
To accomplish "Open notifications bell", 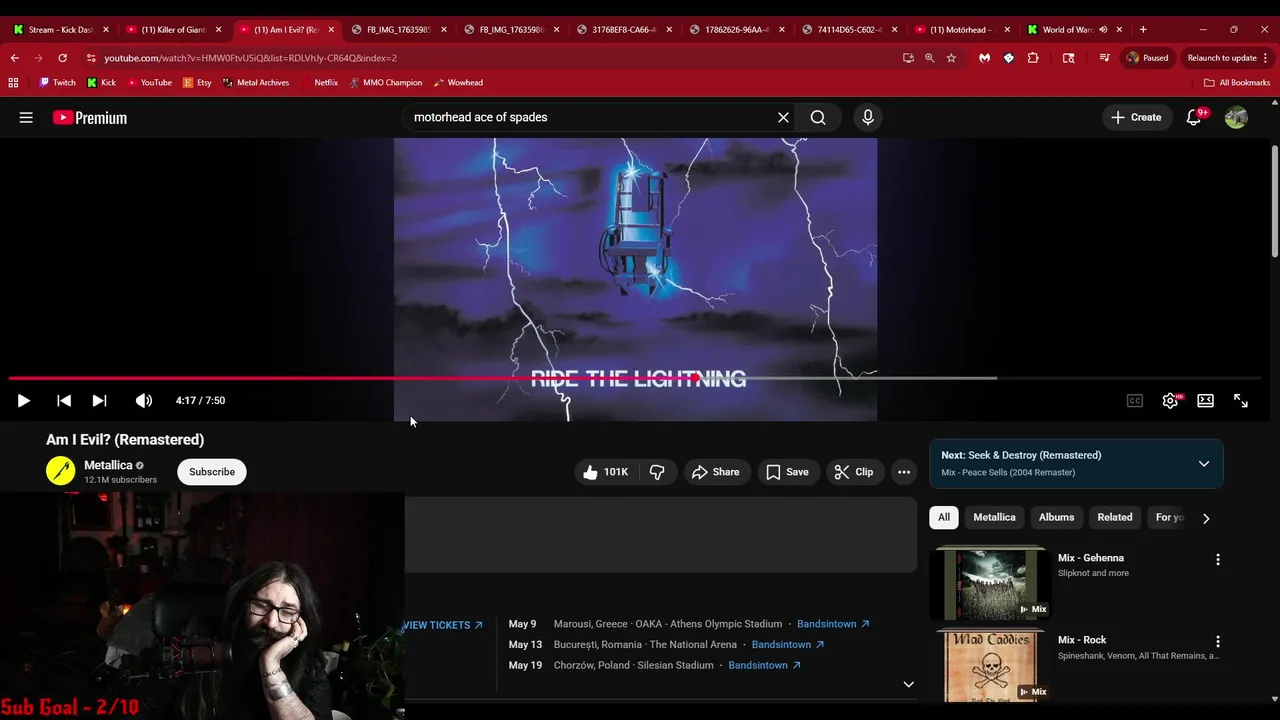I will tap(1194, 117).
